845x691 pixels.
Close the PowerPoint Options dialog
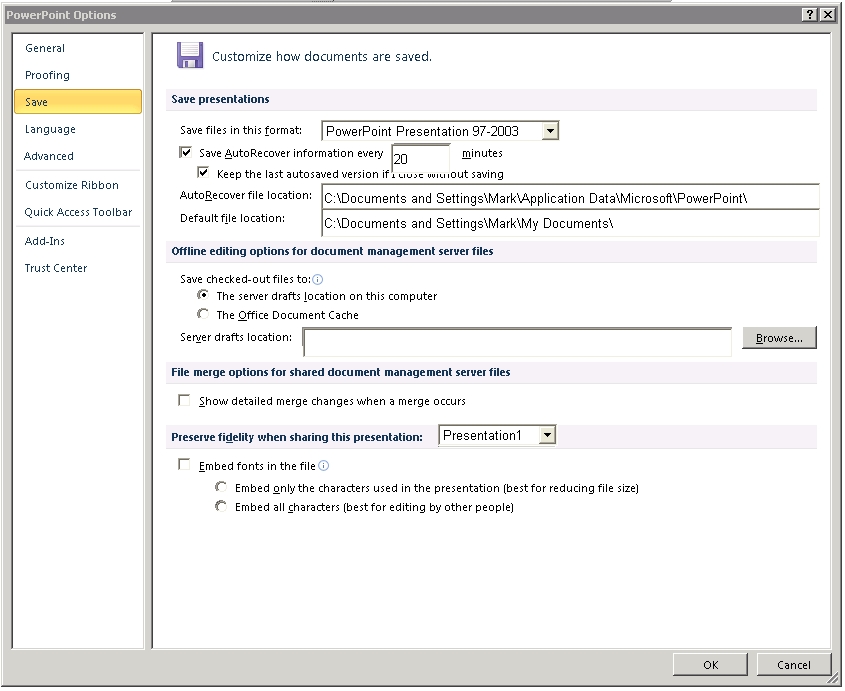(x=828, y=15)
